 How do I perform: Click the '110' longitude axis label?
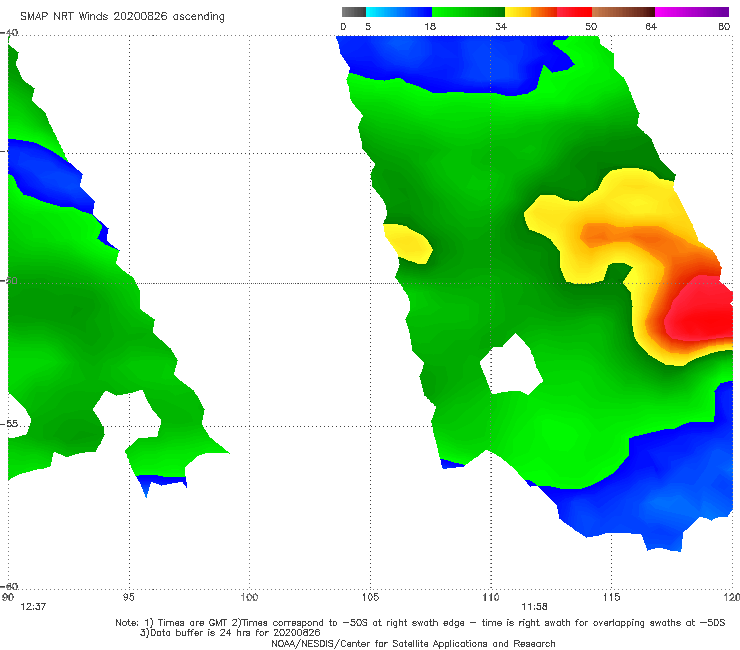pos(491,597)
